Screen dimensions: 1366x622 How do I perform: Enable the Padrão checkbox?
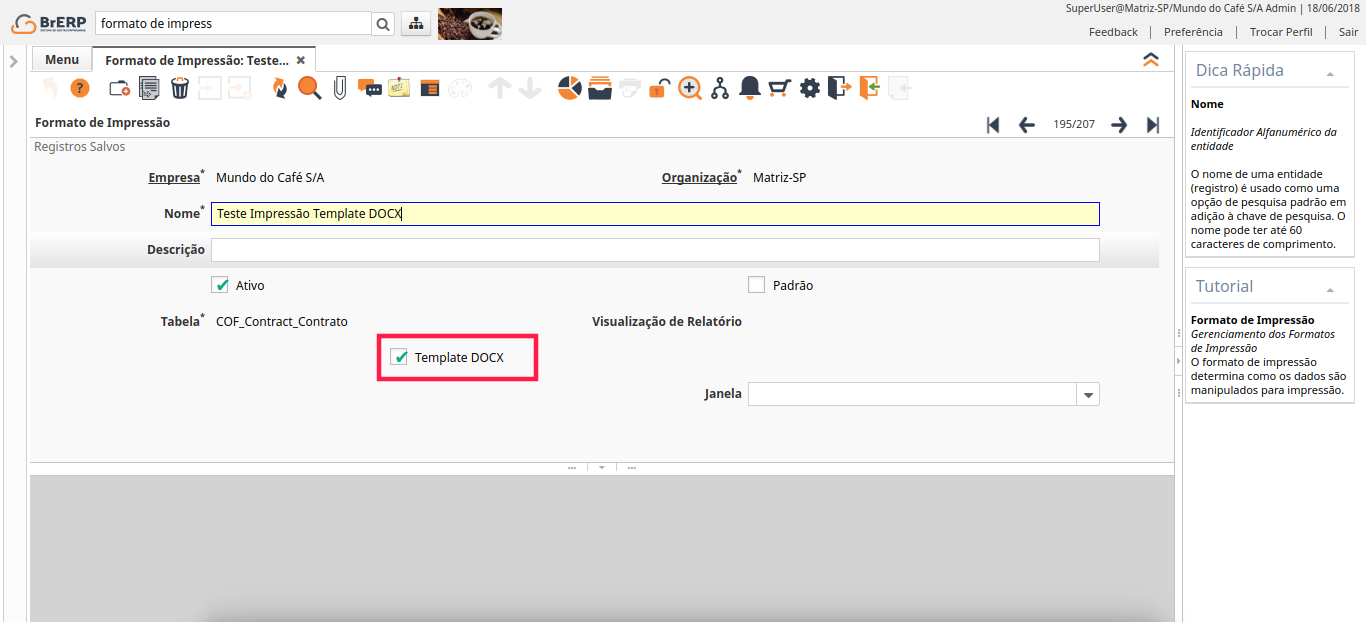coord(756,285)
